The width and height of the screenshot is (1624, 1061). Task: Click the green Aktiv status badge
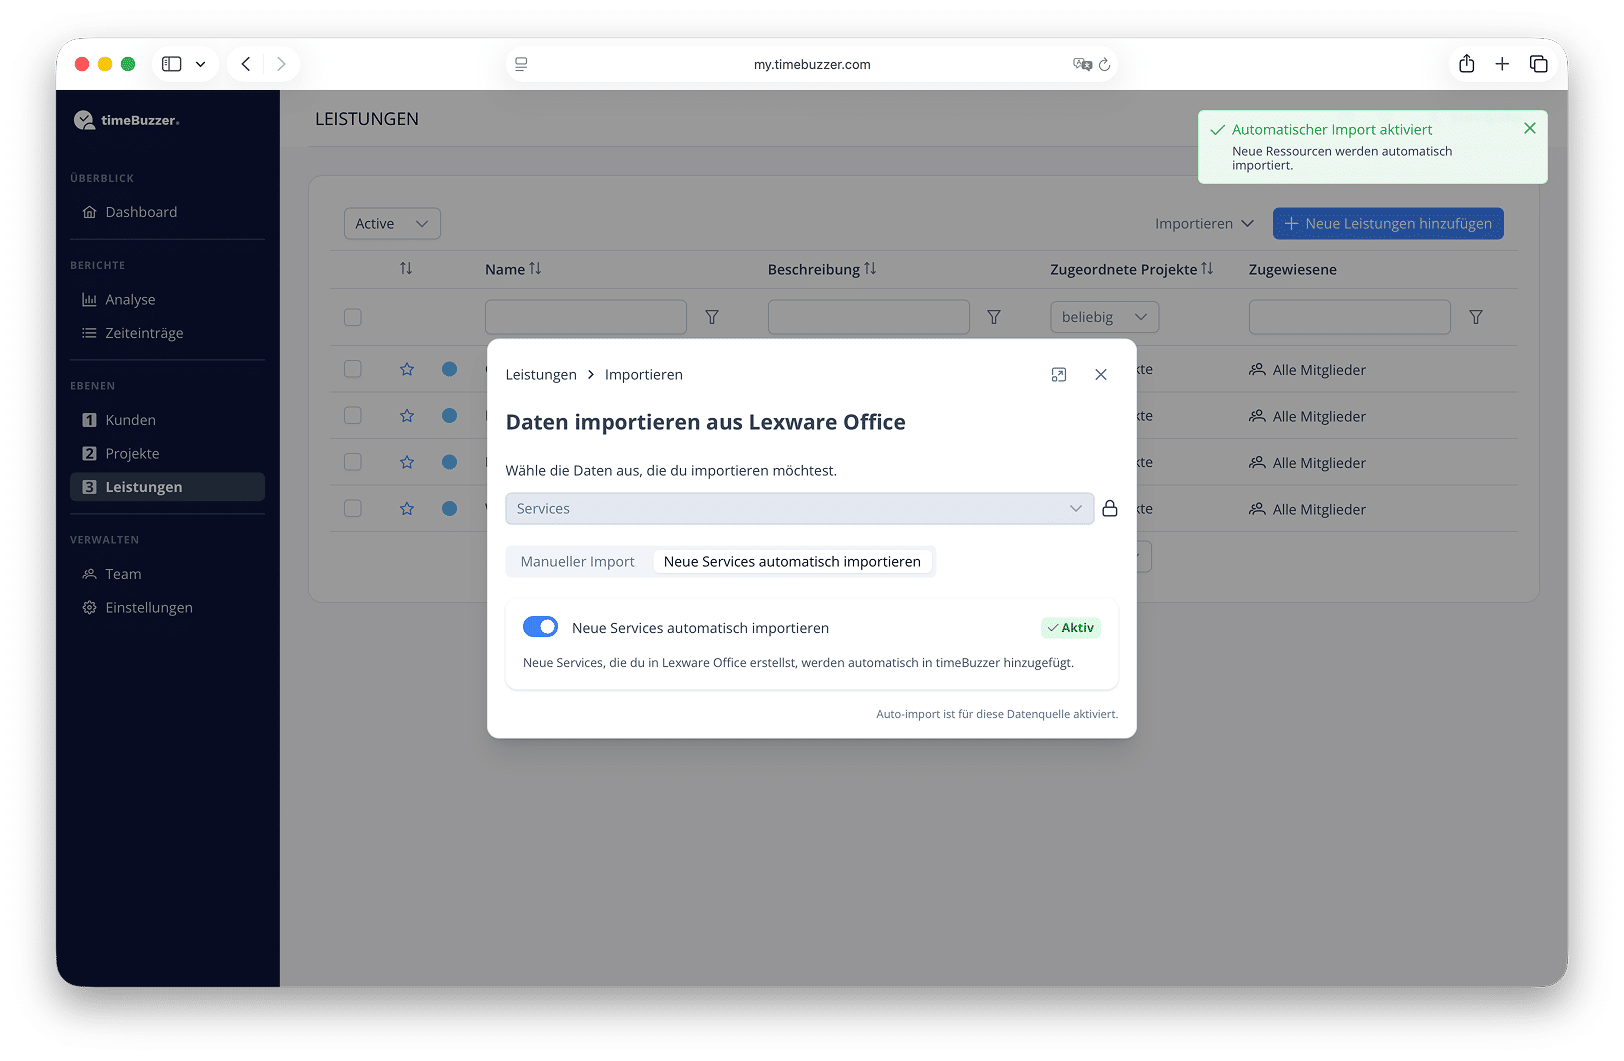(x=1071, y=628)
